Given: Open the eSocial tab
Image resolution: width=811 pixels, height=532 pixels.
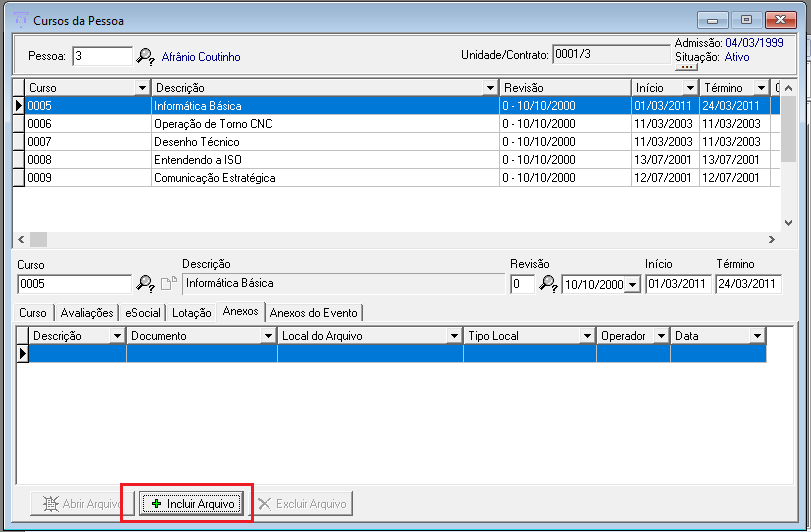Looking at the screenshot, I should (x=143, y=313).
